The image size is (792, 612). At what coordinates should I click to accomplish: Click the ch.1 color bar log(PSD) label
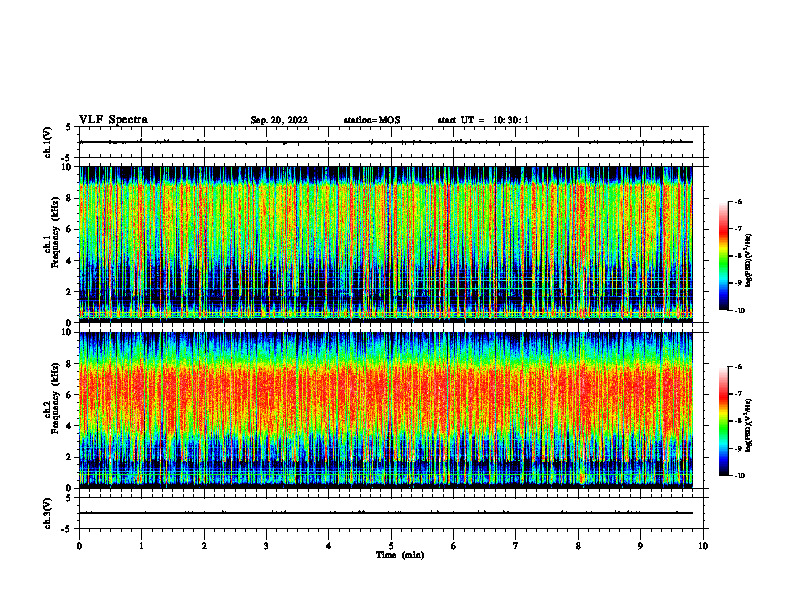749,261
